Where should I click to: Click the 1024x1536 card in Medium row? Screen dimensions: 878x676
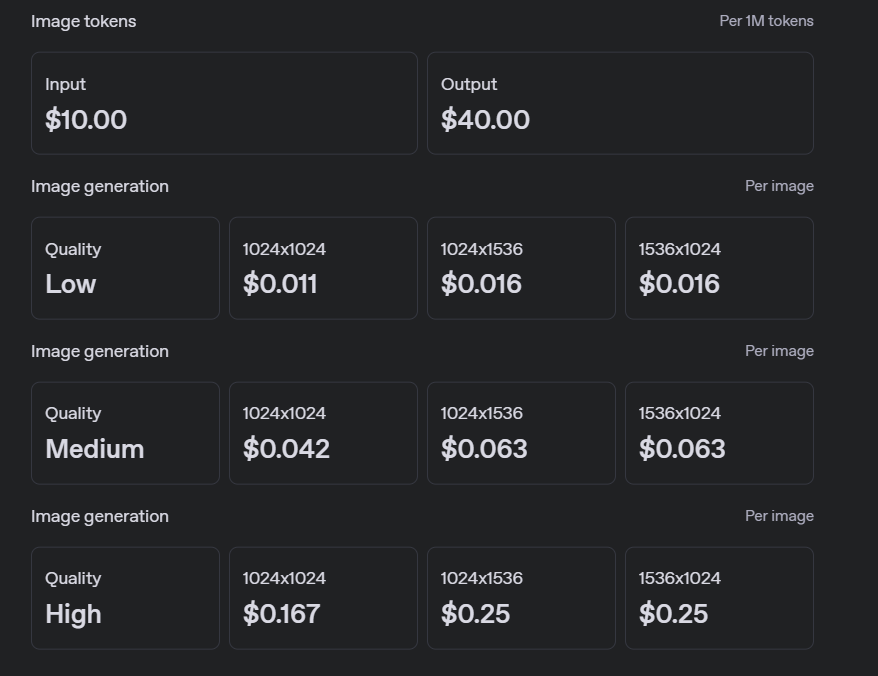(x=521, y=433)
